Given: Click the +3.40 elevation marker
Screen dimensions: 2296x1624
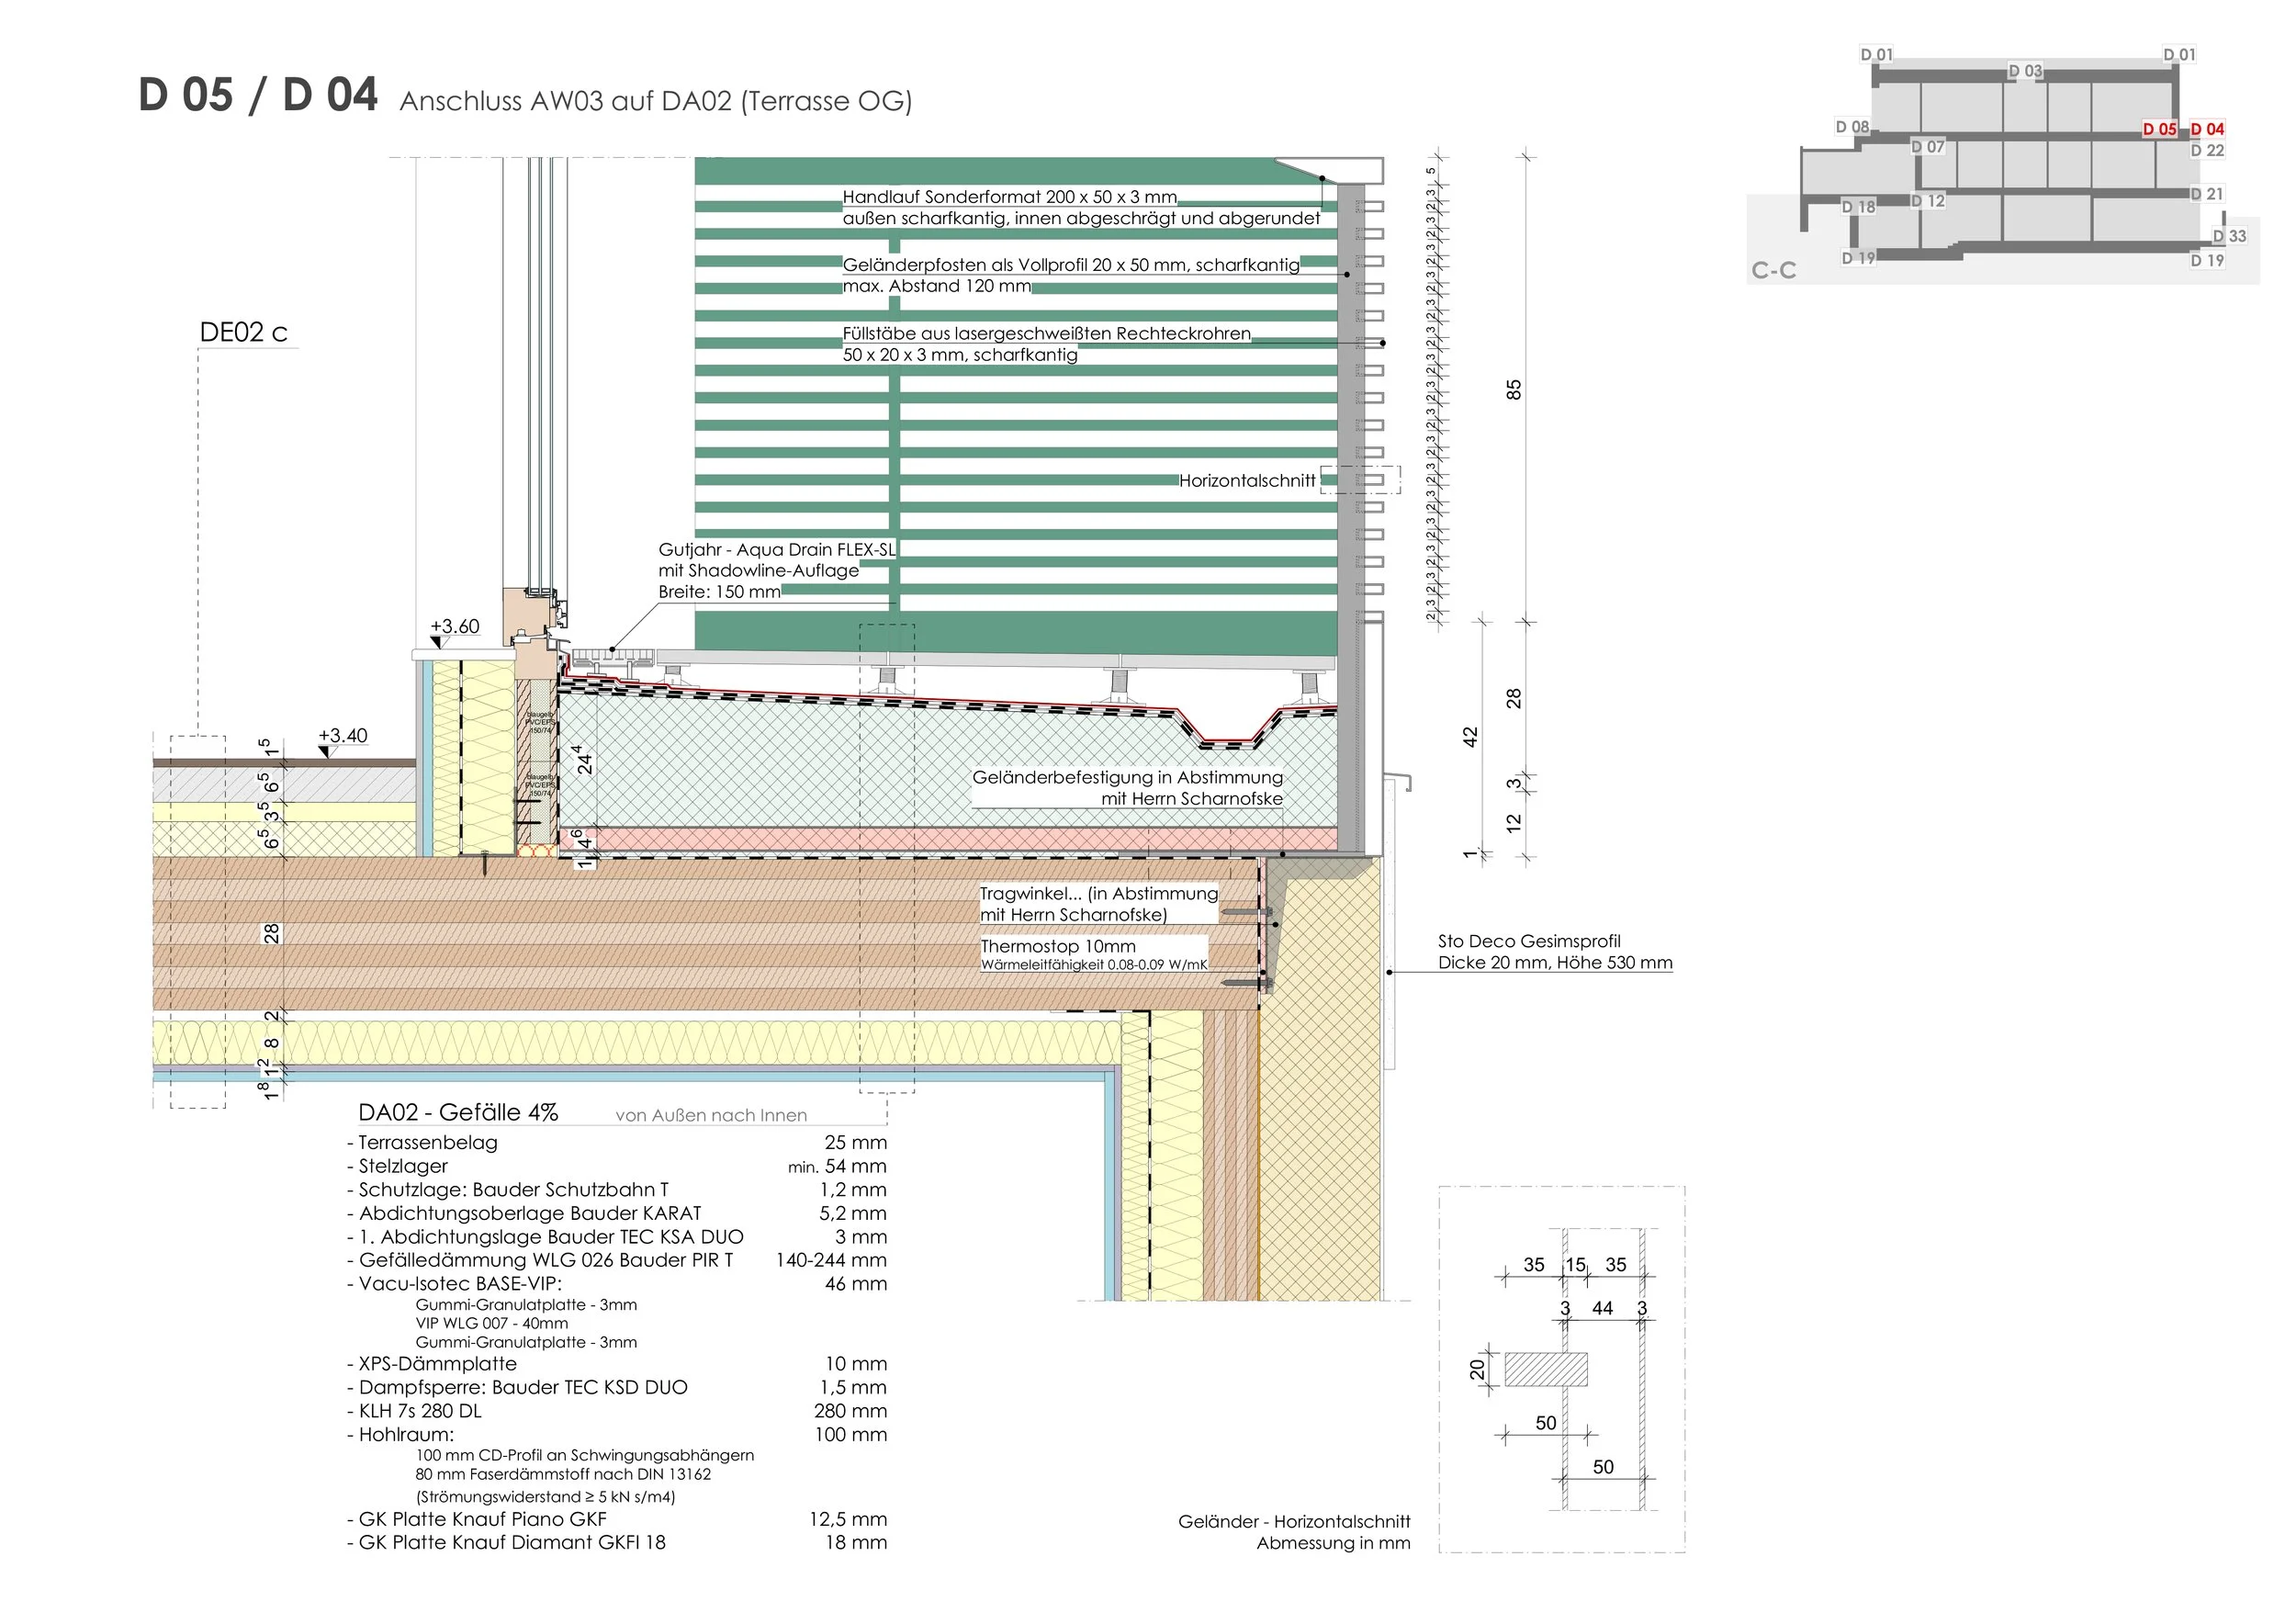Looking at the screenshot, I should coord(343,736).
